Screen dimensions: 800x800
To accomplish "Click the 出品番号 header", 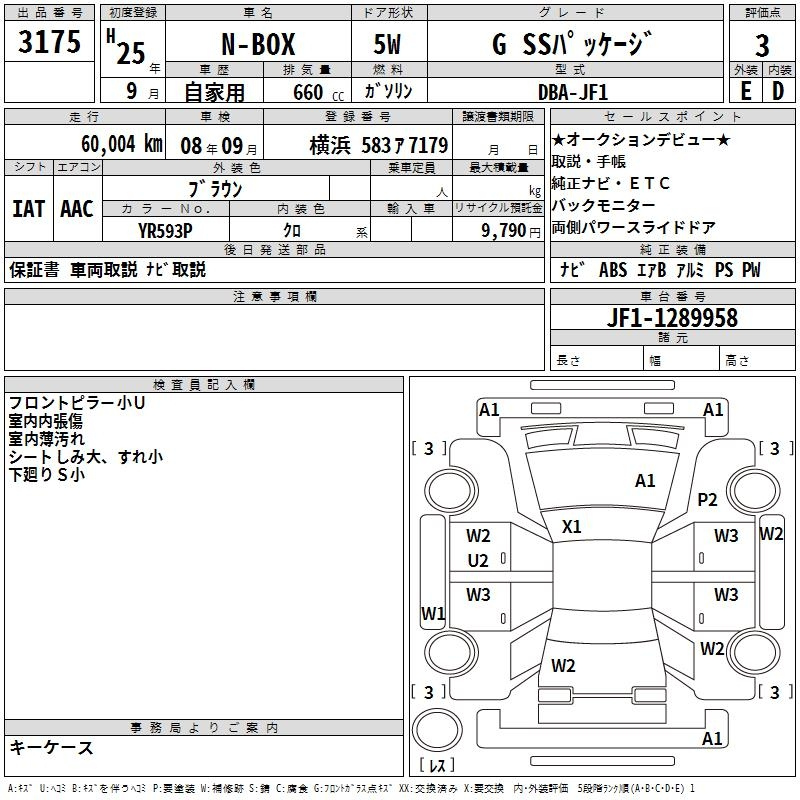I will coord(49,12).
